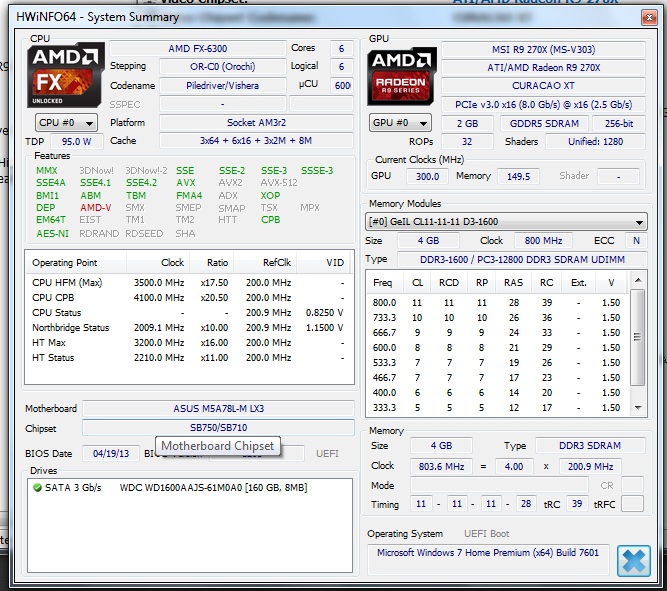
Task: Click the AMD FX Unlocked CPU logo
Action: [66, 75]
